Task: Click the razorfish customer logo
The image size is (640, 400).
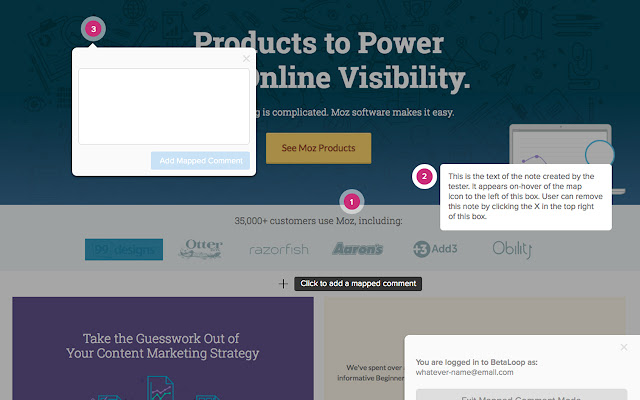Action: tap(279, 249)
